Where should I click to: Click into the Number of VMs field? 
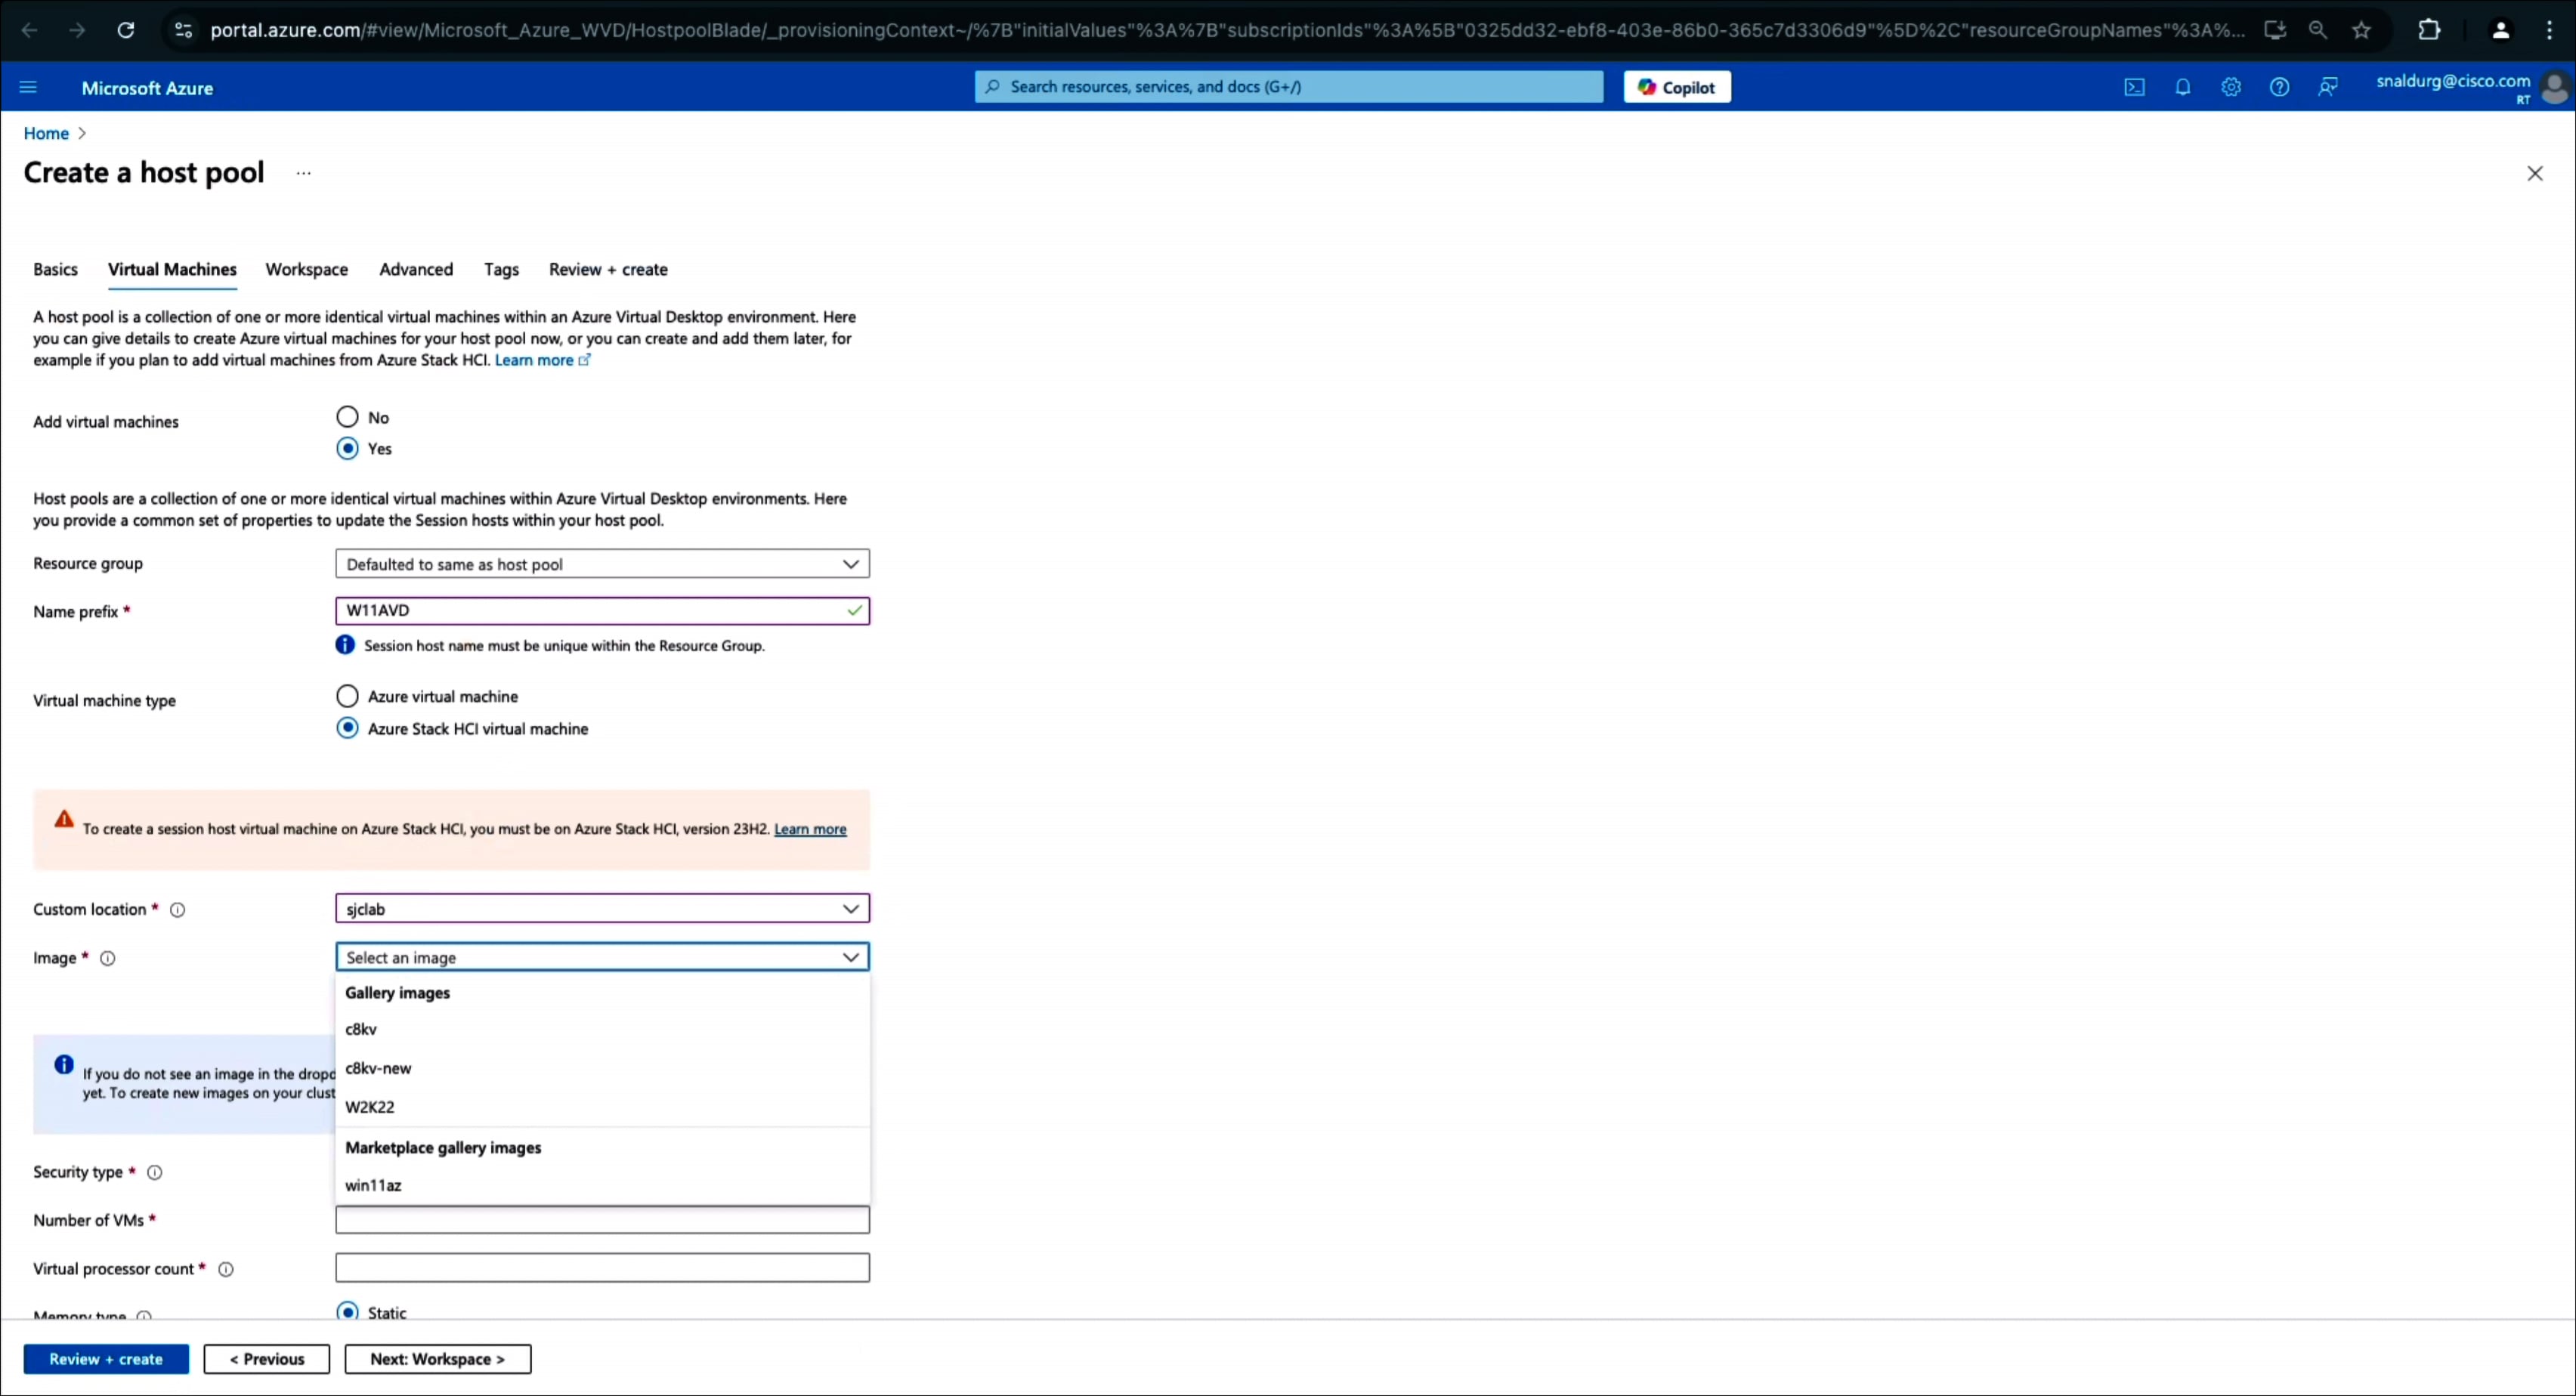[x=602, y=1220]
